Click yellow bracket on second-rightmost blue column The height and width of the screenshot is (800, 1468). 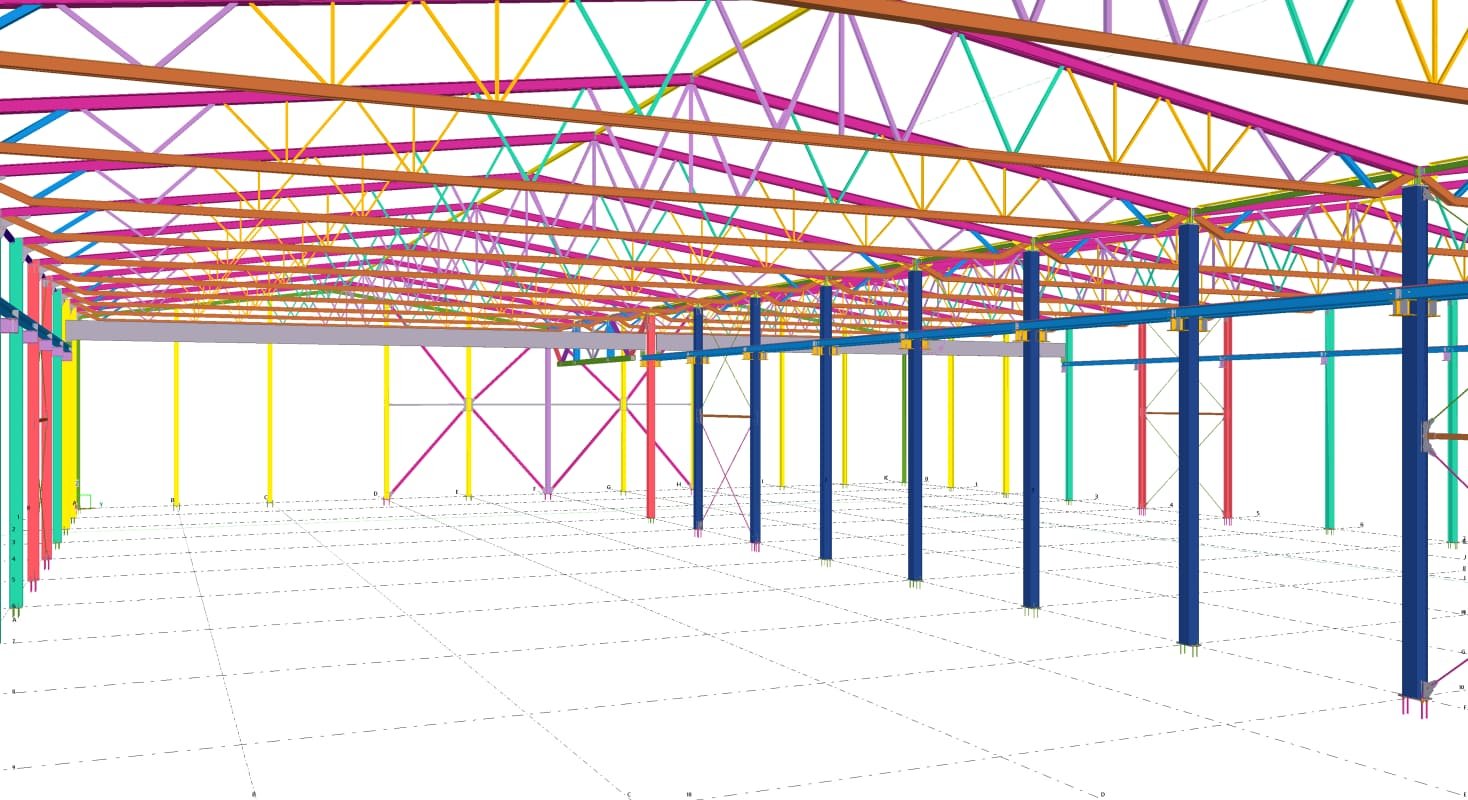click(1188, 322)
